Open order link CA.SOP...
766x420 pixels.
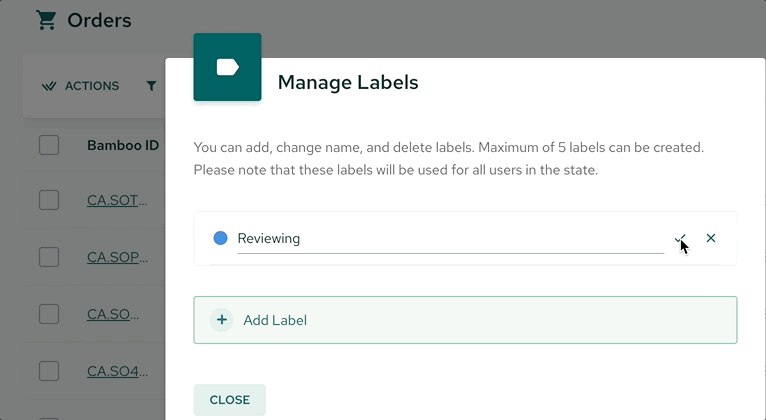click(117, 257)
